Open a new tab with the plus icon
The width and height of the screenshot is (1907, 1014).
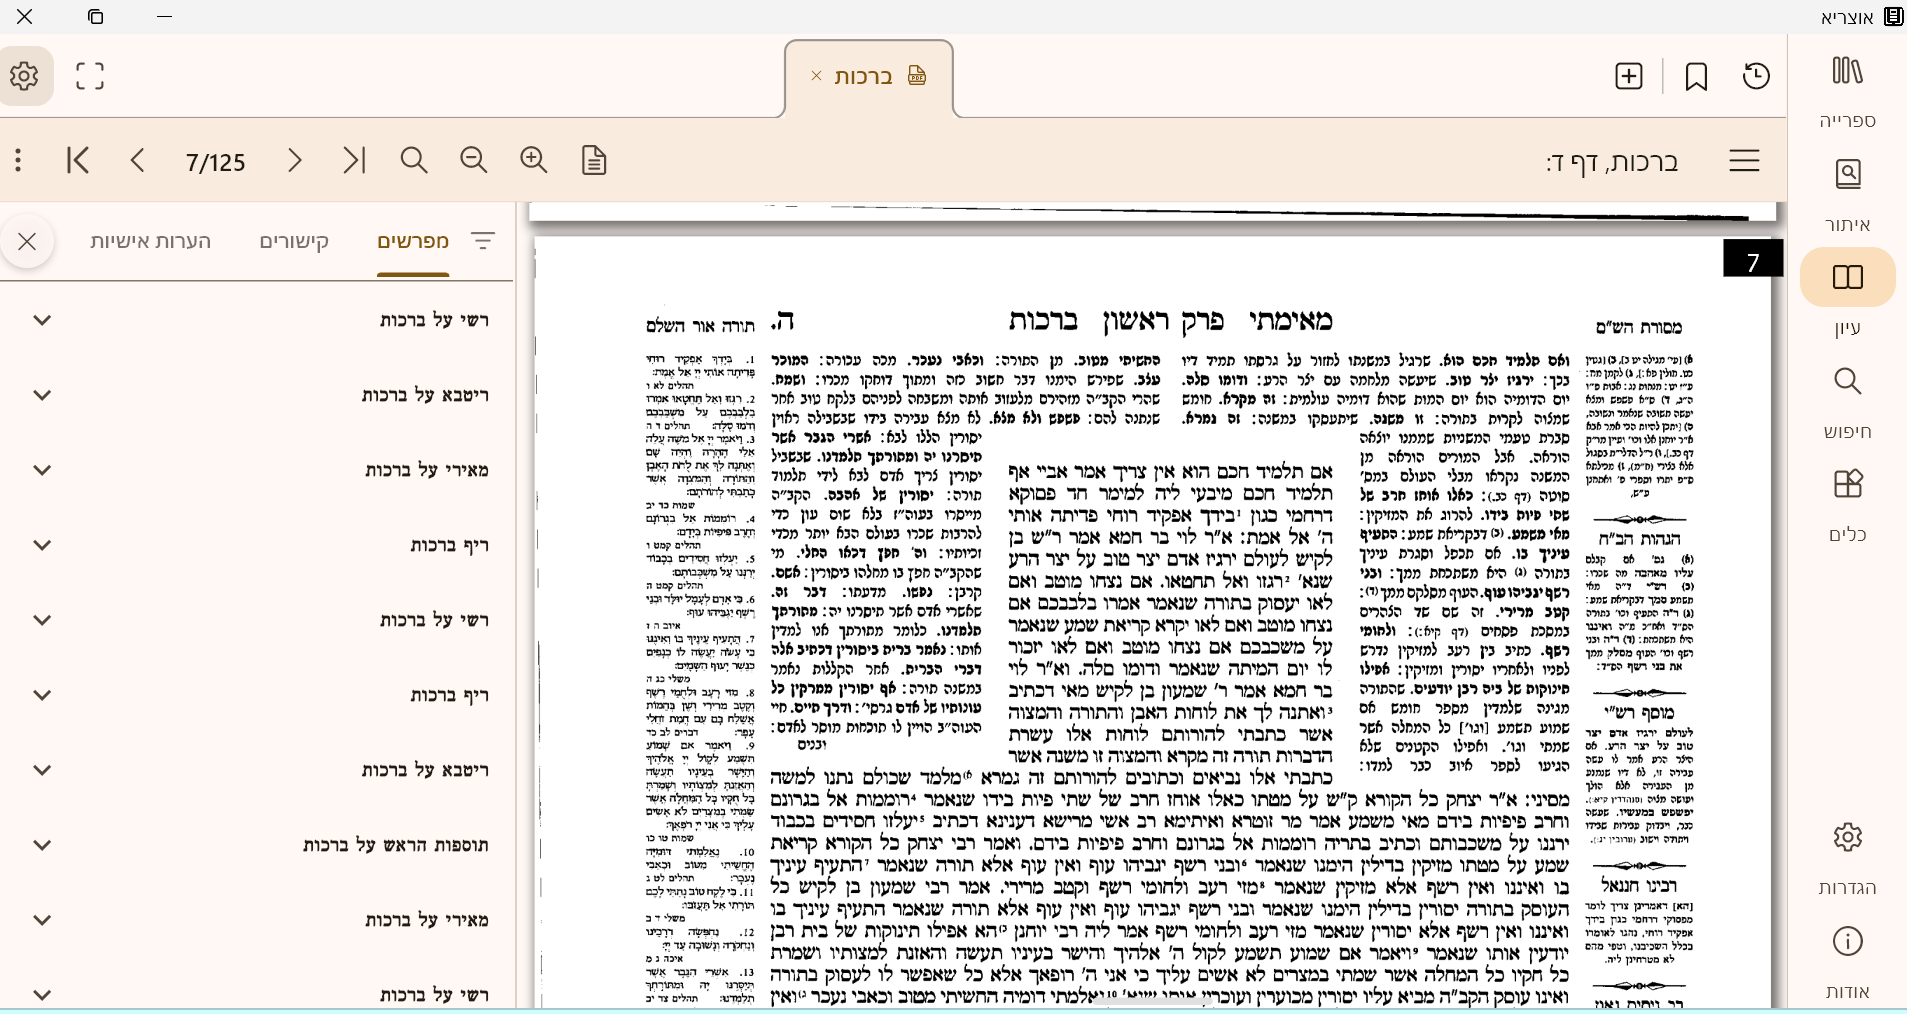[x=1628, y=75]
